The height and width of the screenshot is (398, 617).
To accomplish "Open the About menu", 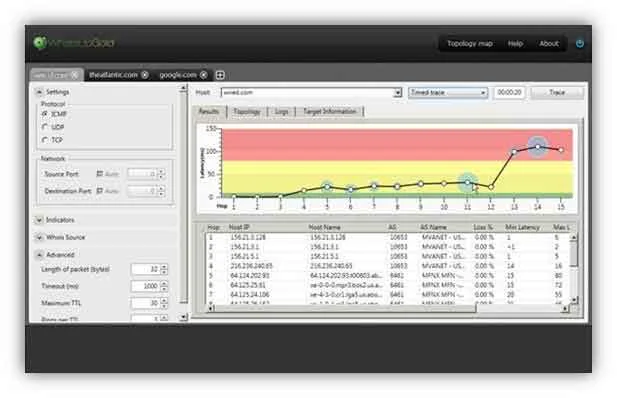I will pos(549,43).
